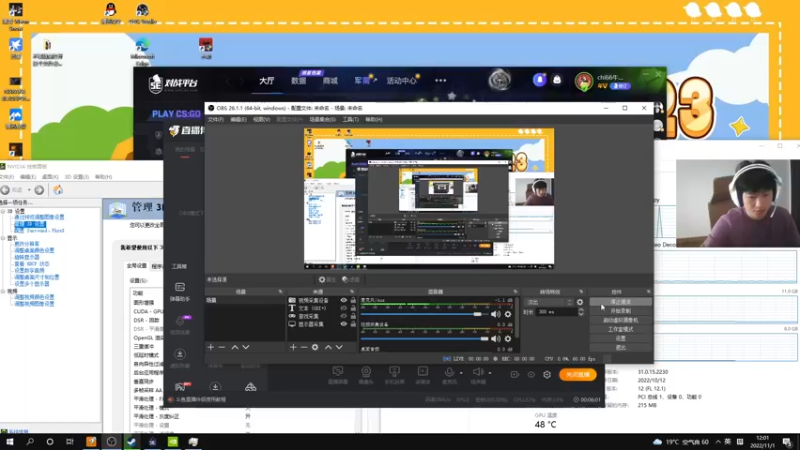Viewport: 800px width, 450px height.
Task: Toggle lock on text (GDI+) source
Action: click(353, 308)
